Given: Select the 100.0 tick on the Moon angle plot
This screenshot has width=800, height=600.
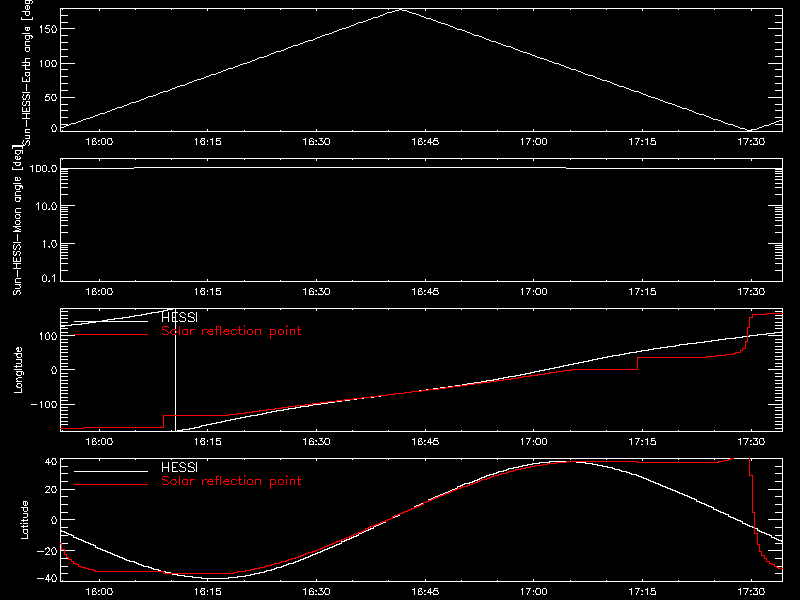Looking at the screenshot, I should [x=43, y=168].
